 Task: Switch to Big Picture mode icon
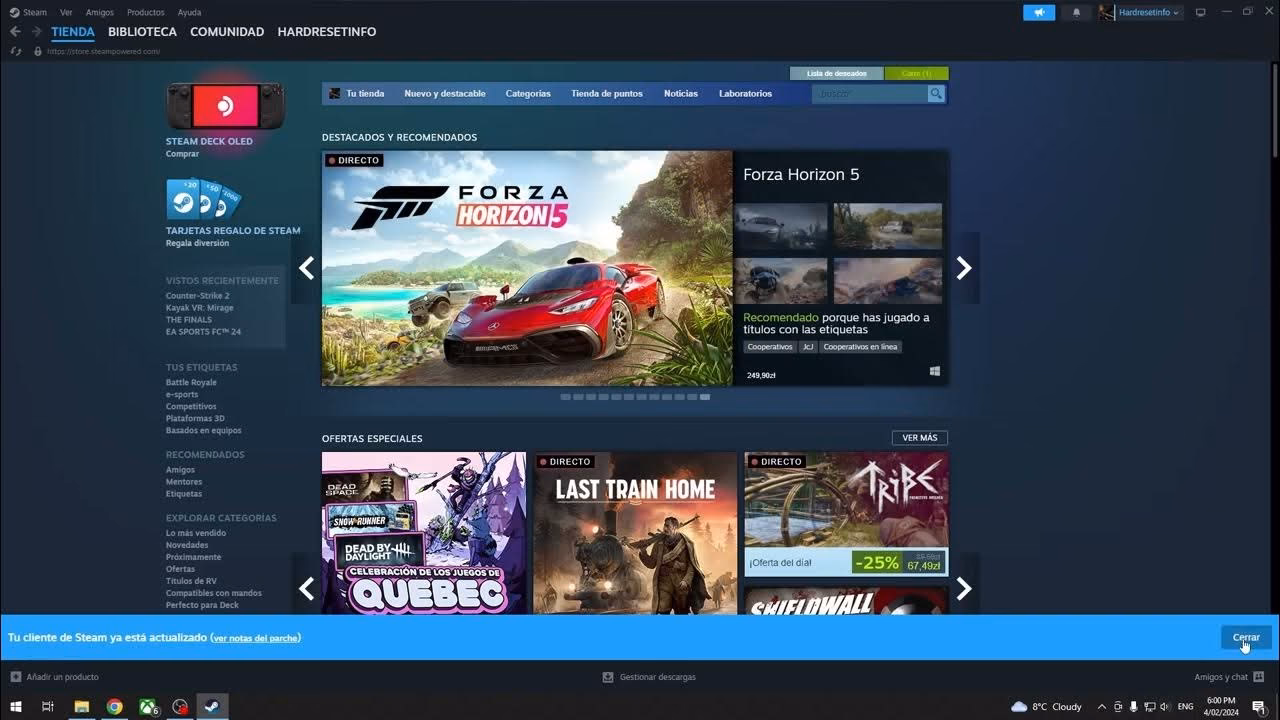(1201, 12)
